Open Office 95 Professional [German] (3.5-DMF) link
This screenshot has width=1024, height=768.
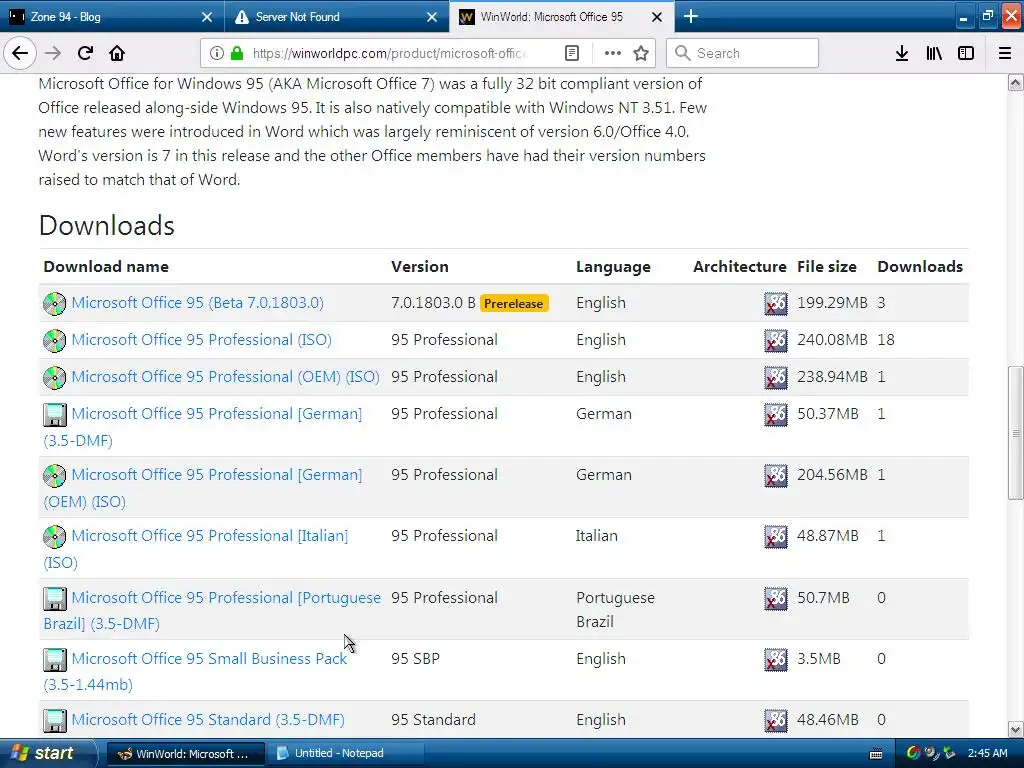[216, 414]
